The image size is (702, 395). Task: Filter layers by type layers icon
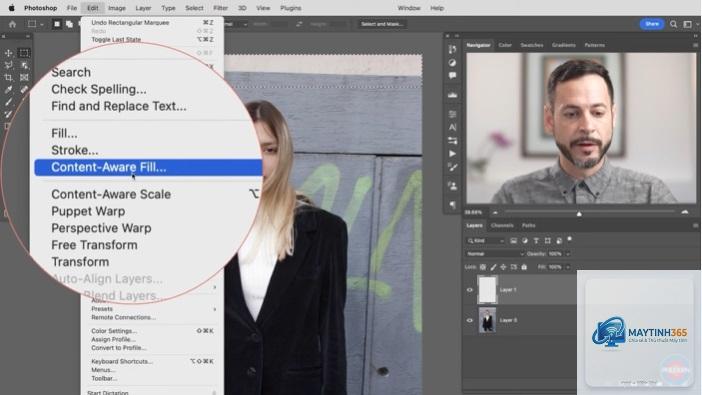click(x=536, y=241)
